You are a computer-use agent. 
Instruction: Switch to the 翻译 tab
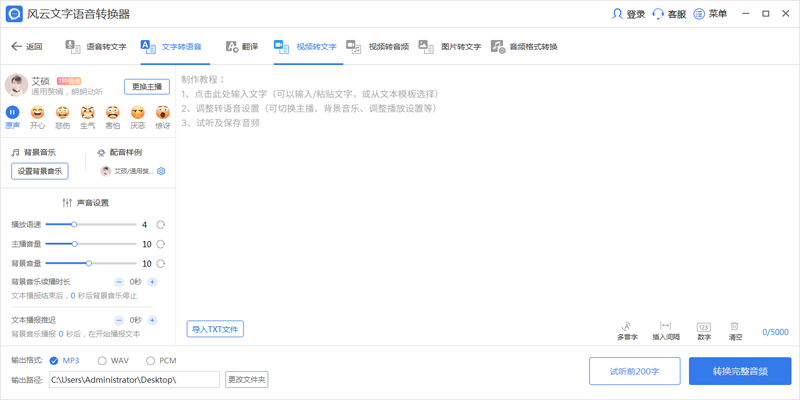[242, 46]
